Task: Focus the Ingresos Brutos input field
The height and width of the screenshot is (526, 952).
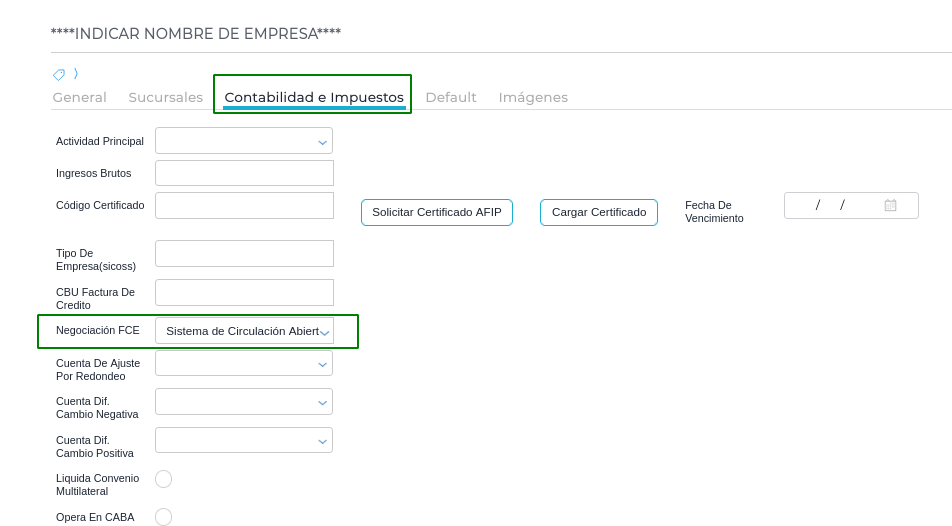Action: 244,173
